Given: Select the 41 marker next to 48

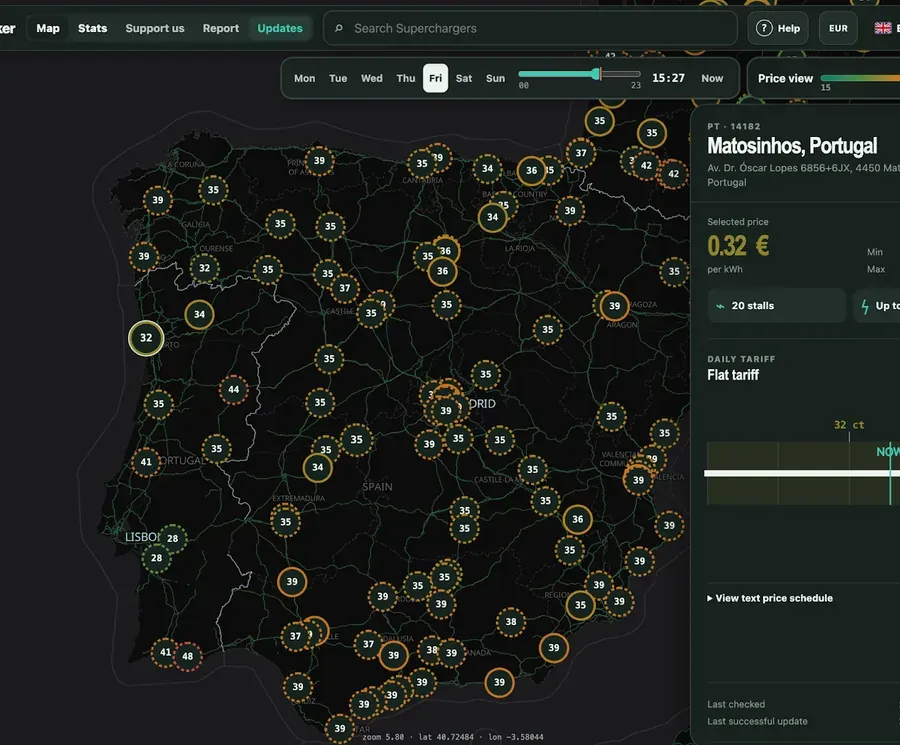Looking at the screenshot, I should [x=165, y=652].
